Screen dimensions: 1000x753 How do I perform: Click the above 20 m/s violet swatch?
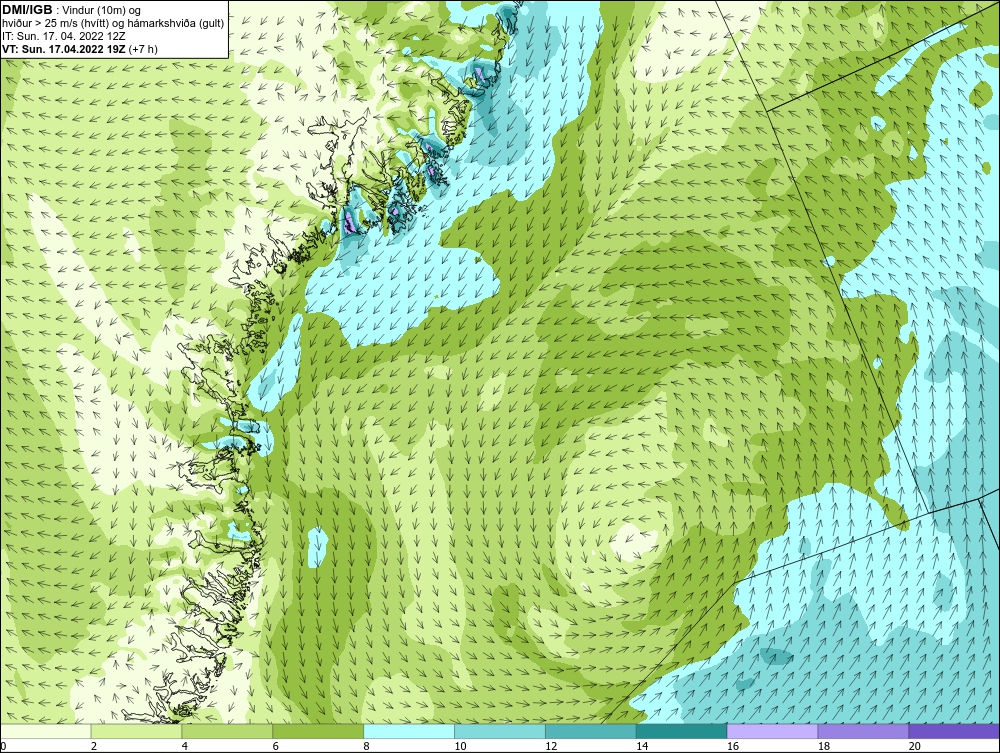coord(954,731)
